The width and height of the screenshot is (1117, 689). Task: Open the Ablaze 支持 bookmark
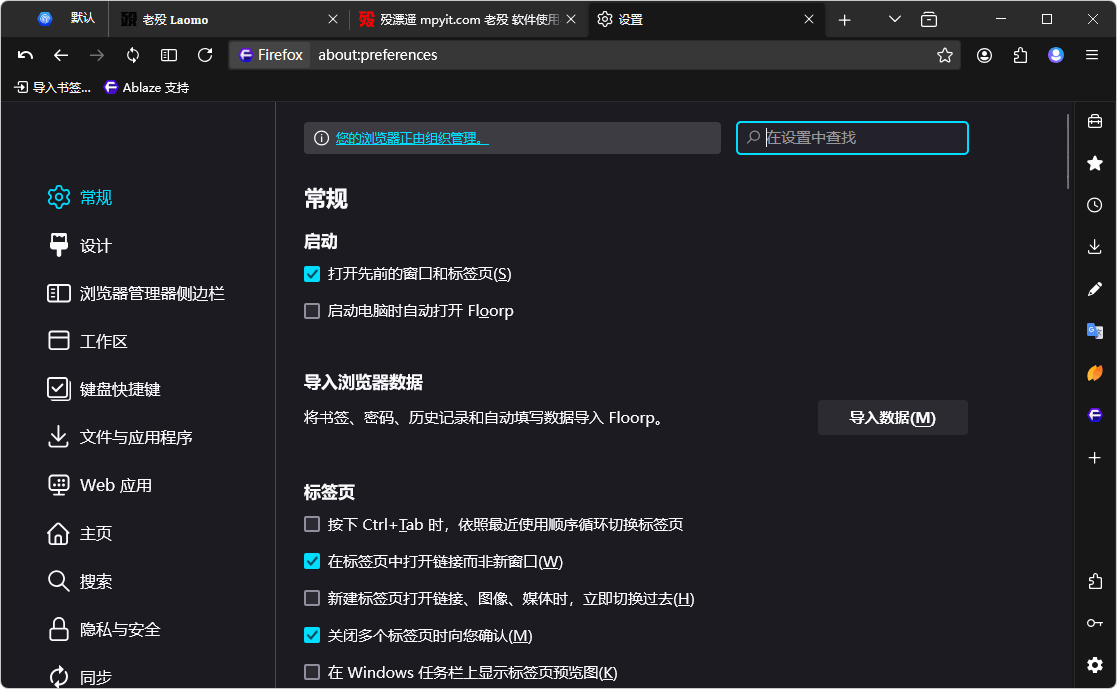147,88
